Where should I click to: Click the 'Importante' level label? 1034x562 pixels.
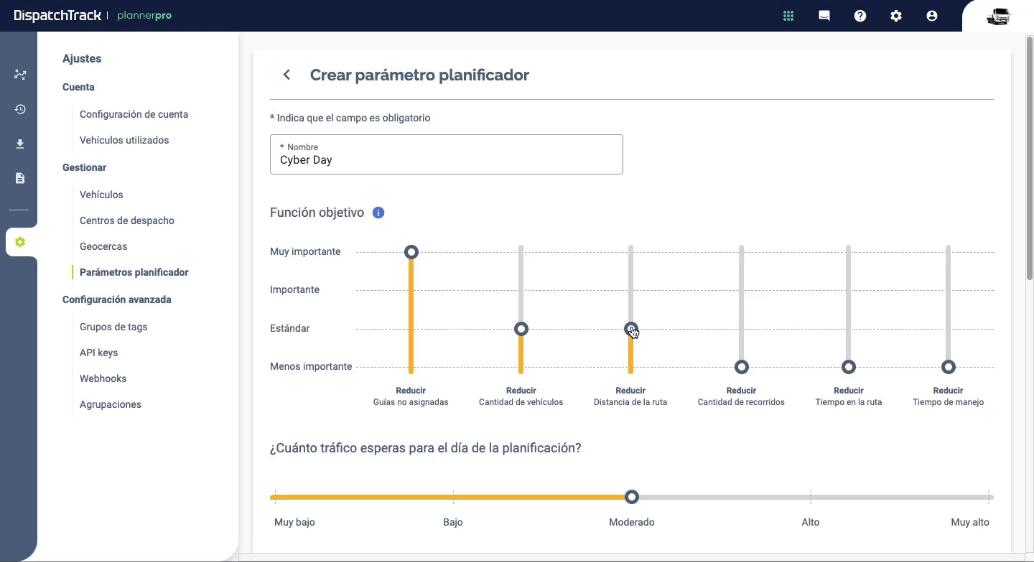pos(295,290)
